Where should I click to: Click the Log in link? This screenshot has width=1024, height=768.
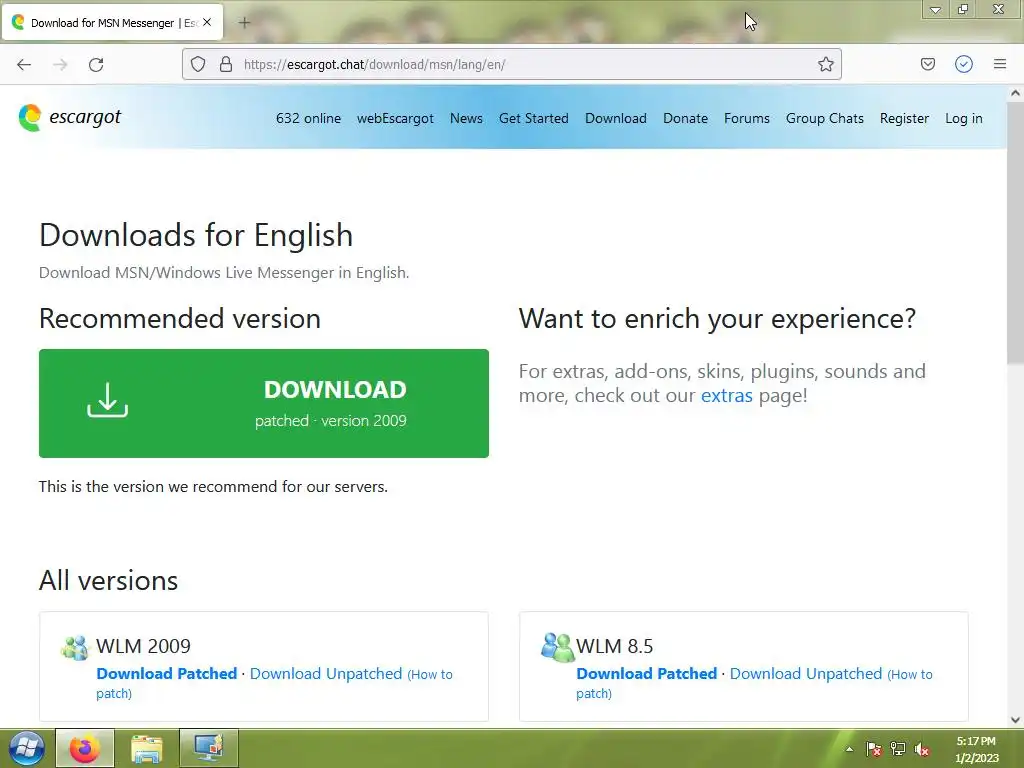tap(963, 118)
